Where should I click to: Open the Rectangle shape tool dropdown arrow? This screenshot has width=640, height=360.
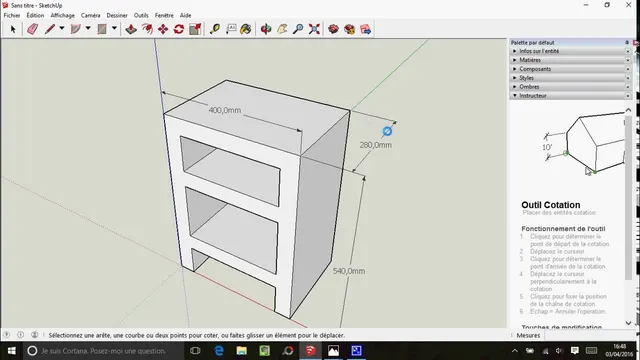click(x=114, y=29)
